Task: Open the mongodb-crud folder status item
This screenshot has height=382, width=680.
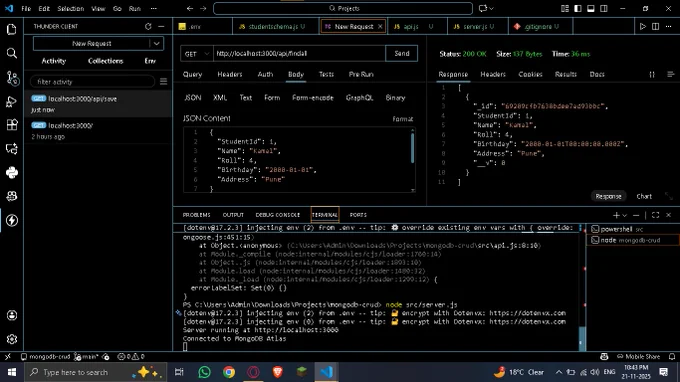Action: pos(46,356)
